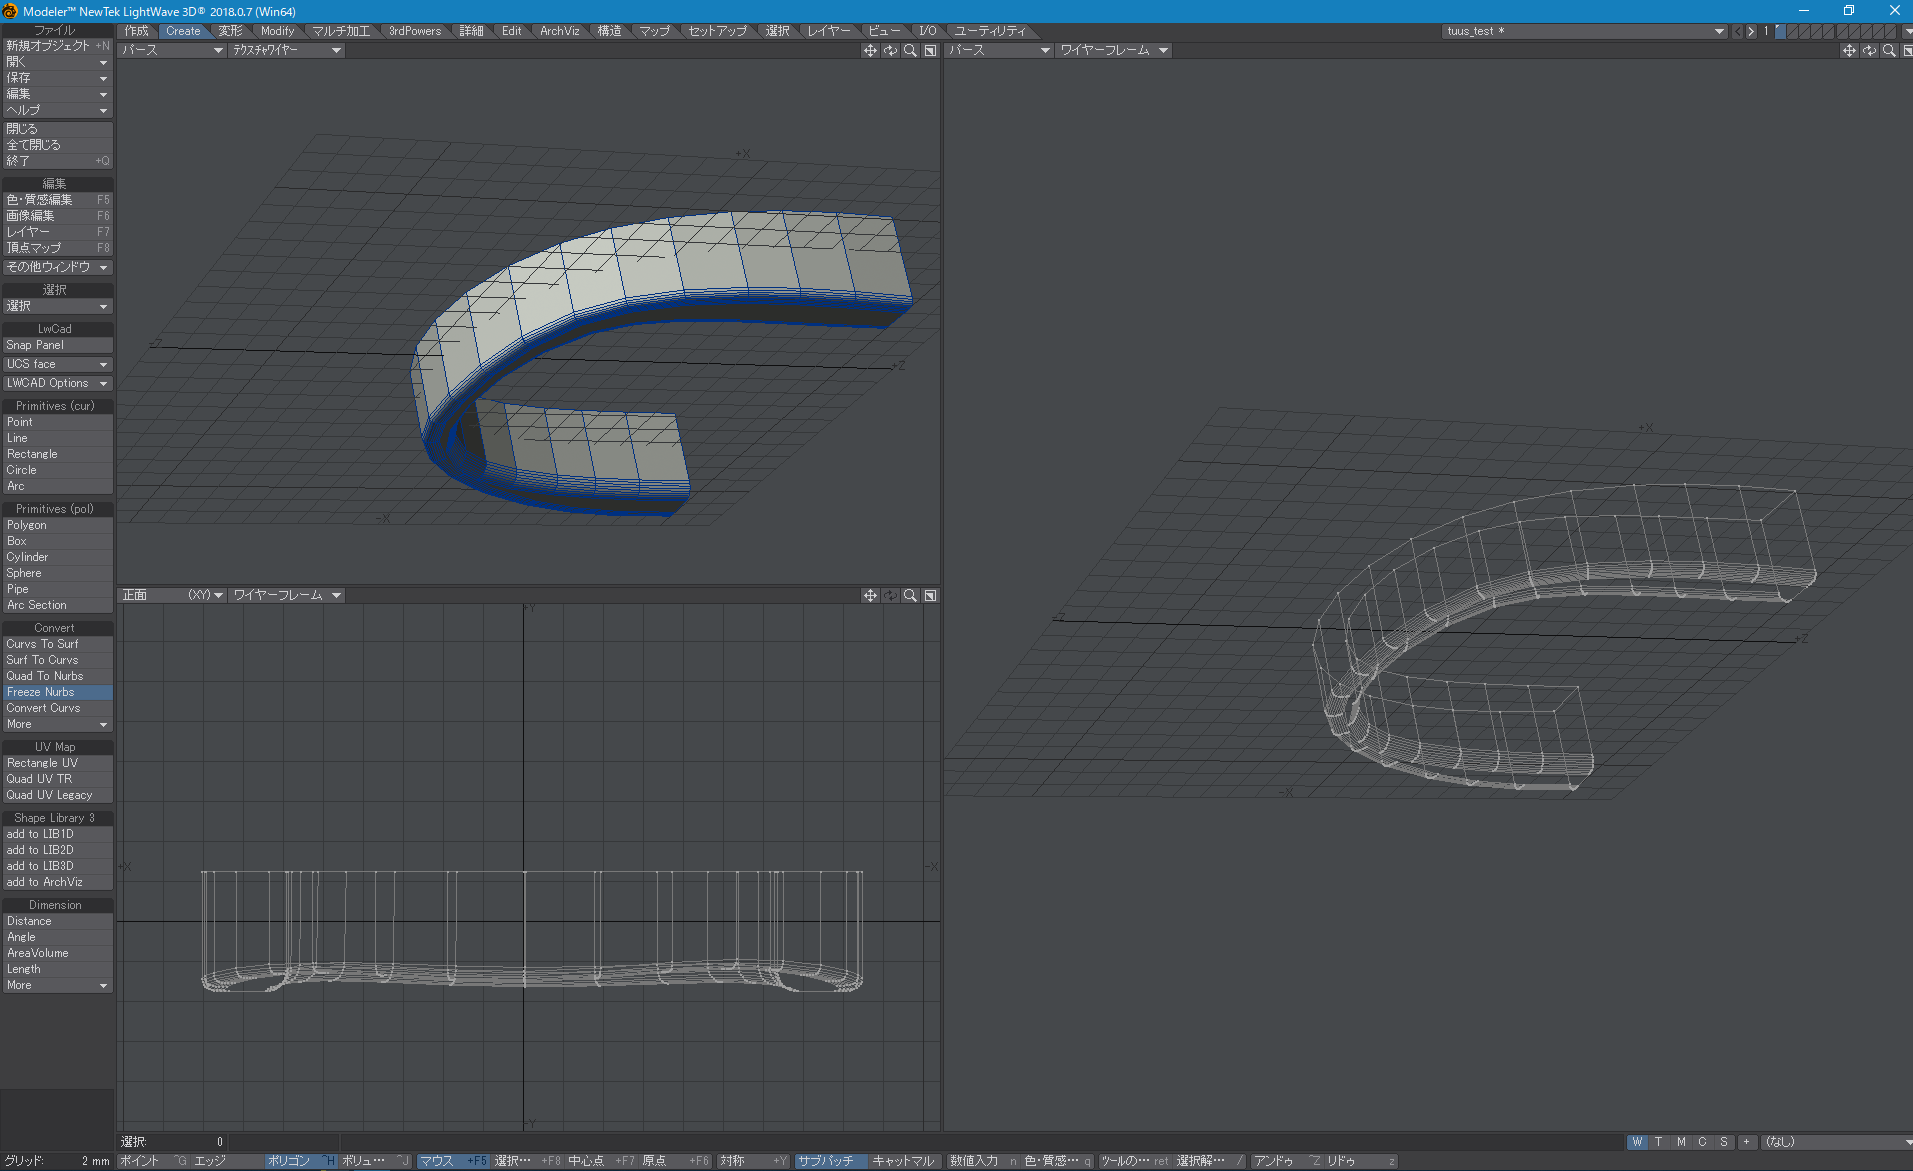Maximize the front XY viewport
Screen dimensions: 1913x1171
pyautogui.click(x=930, y=595)
